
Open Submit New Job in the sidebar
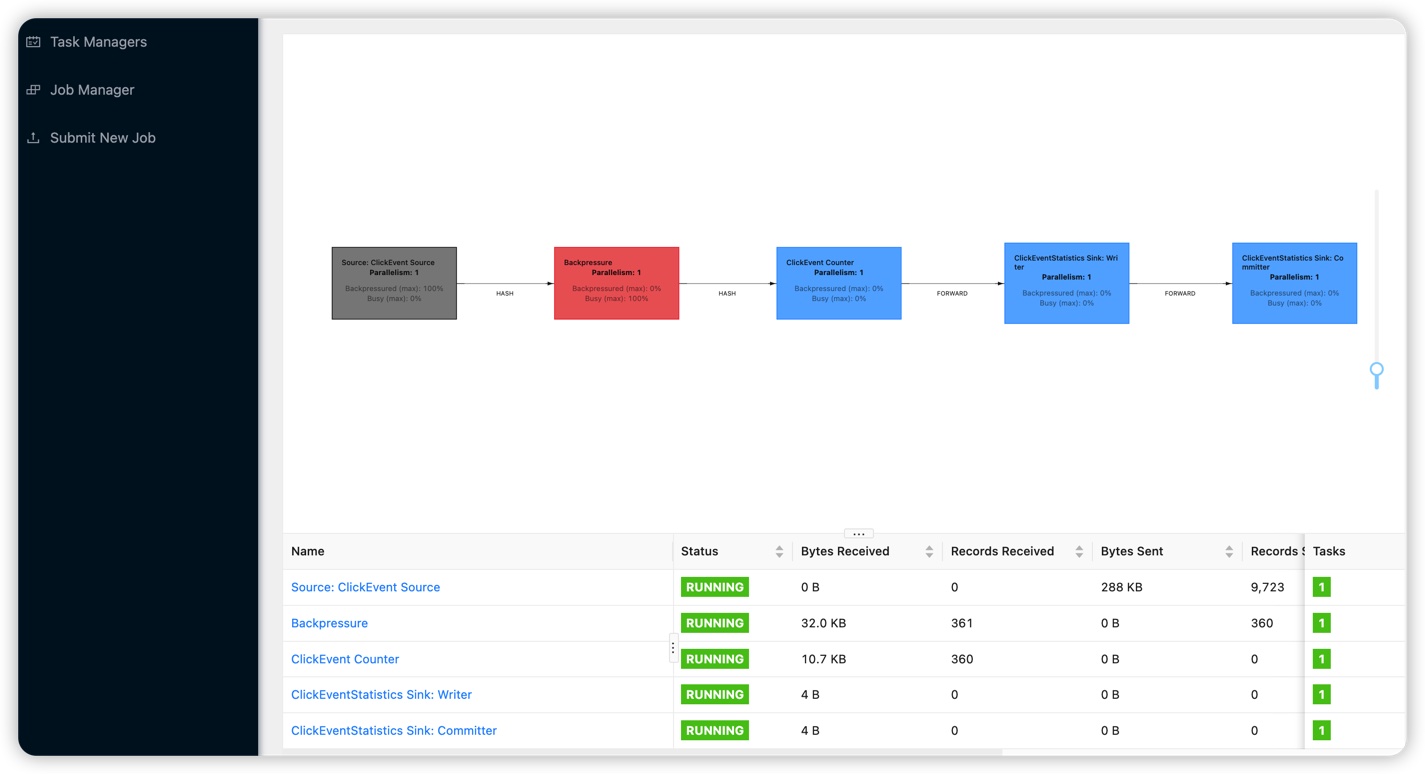click(x=102, y=138)
